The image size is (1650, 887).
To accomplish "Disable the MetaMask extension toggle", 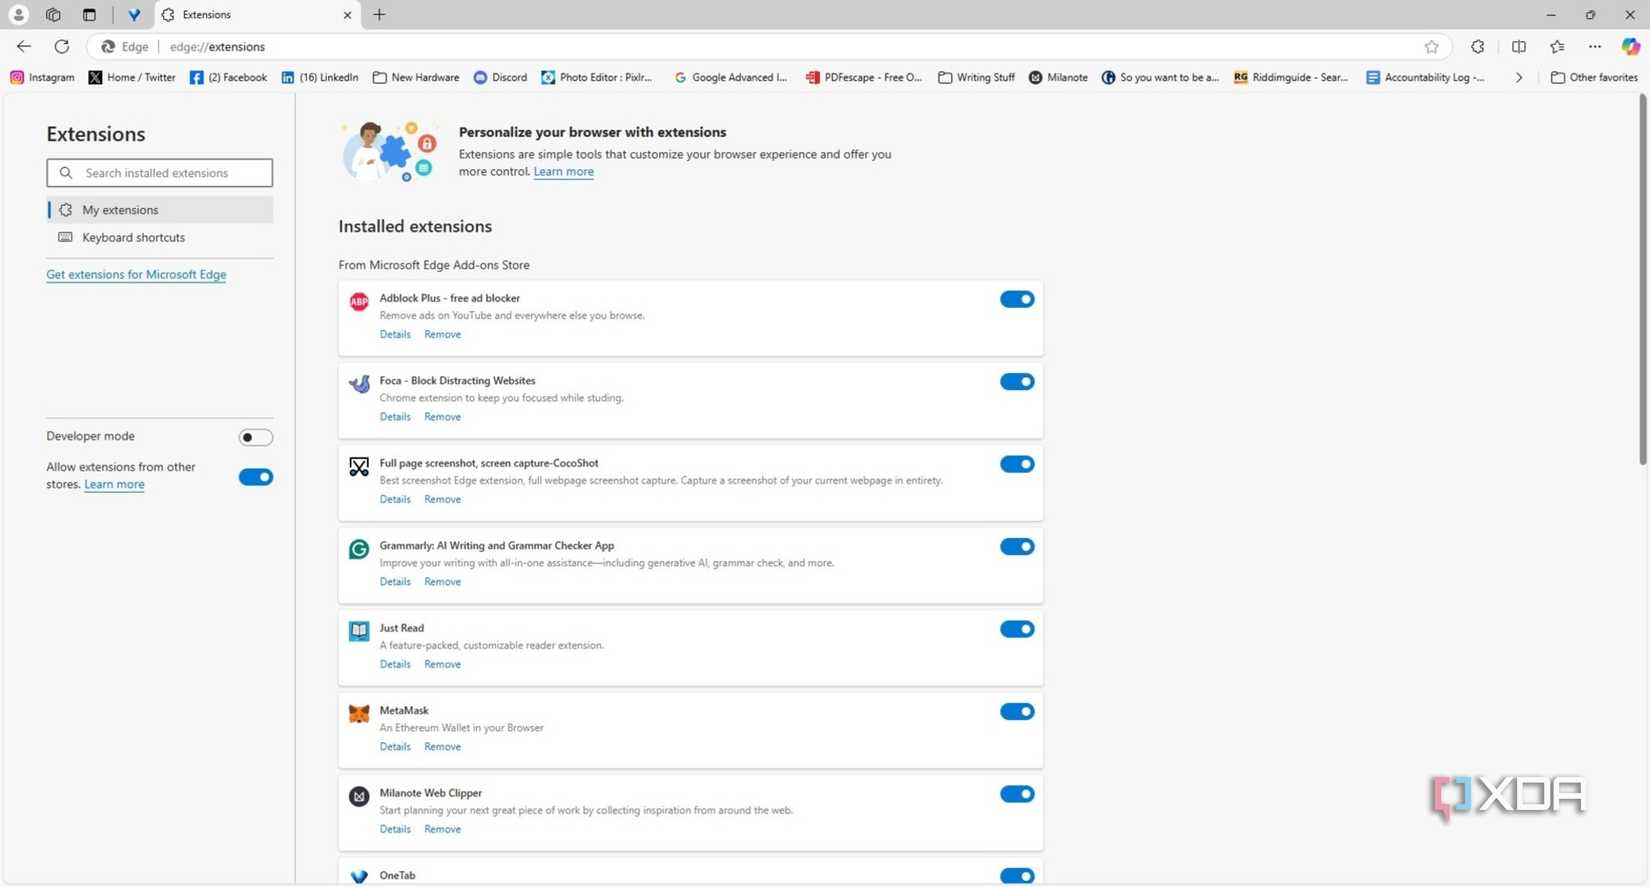I will 1017,711.
